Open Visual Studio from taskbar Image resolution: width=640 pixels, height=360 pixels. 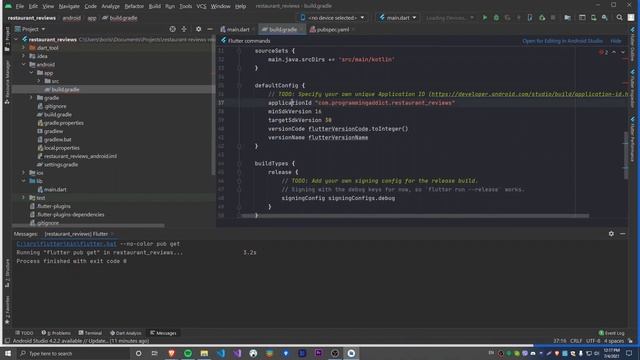pos(237,353)
